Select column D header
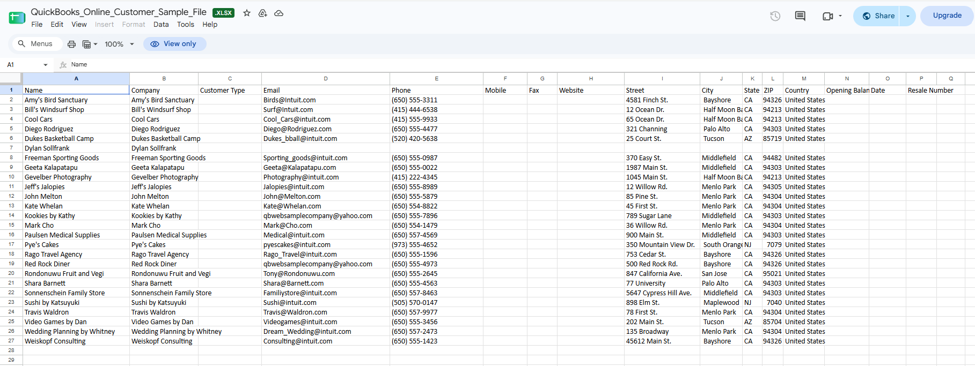 tap(325, 78)
